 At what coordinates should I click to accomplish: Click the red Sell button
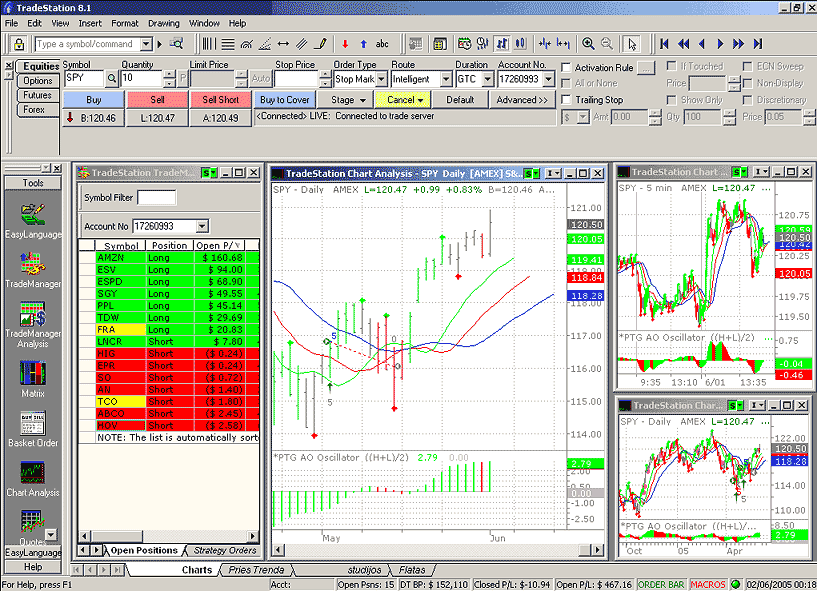coord(157,100)
